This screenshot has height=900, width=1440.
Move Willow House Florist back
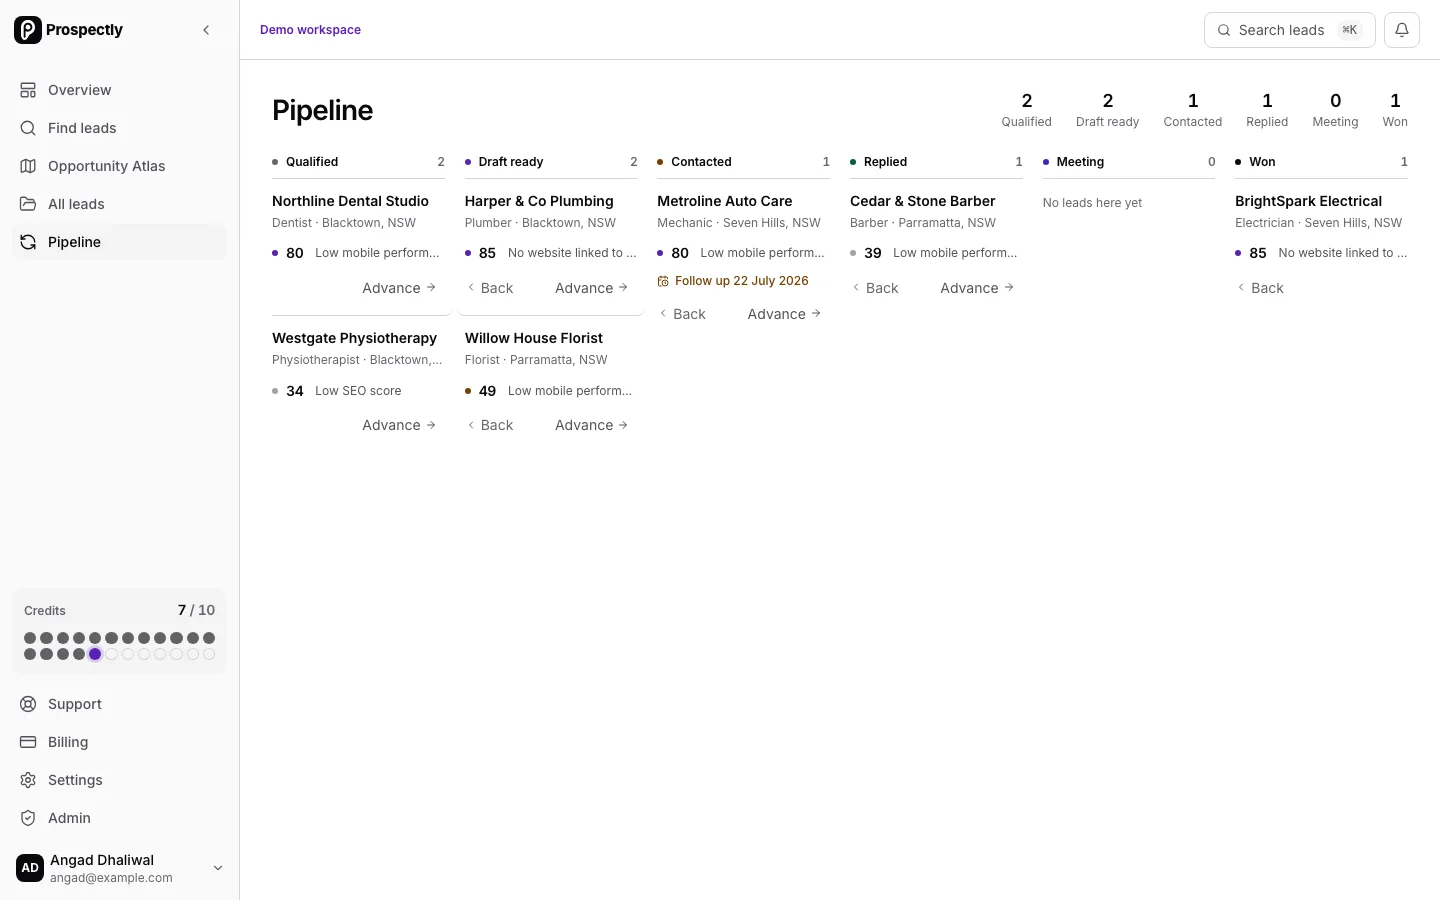coord(490,425)
